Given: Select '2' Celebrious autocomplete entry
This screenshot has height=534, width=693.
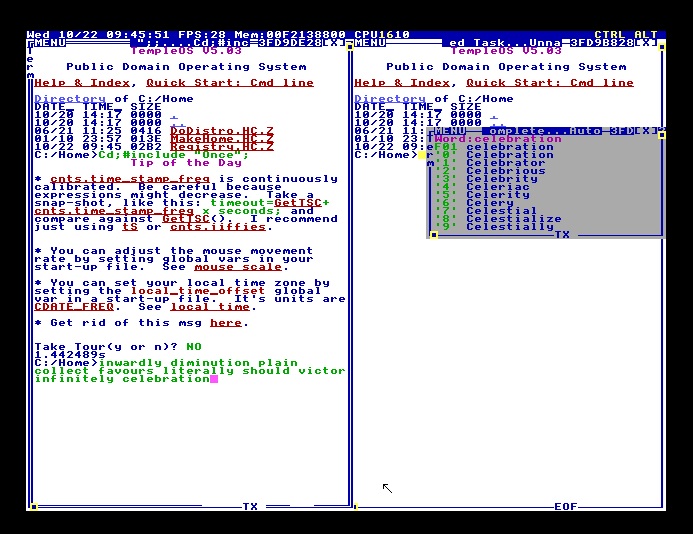Looking at the screenshot, I should [x=490, y=171].
